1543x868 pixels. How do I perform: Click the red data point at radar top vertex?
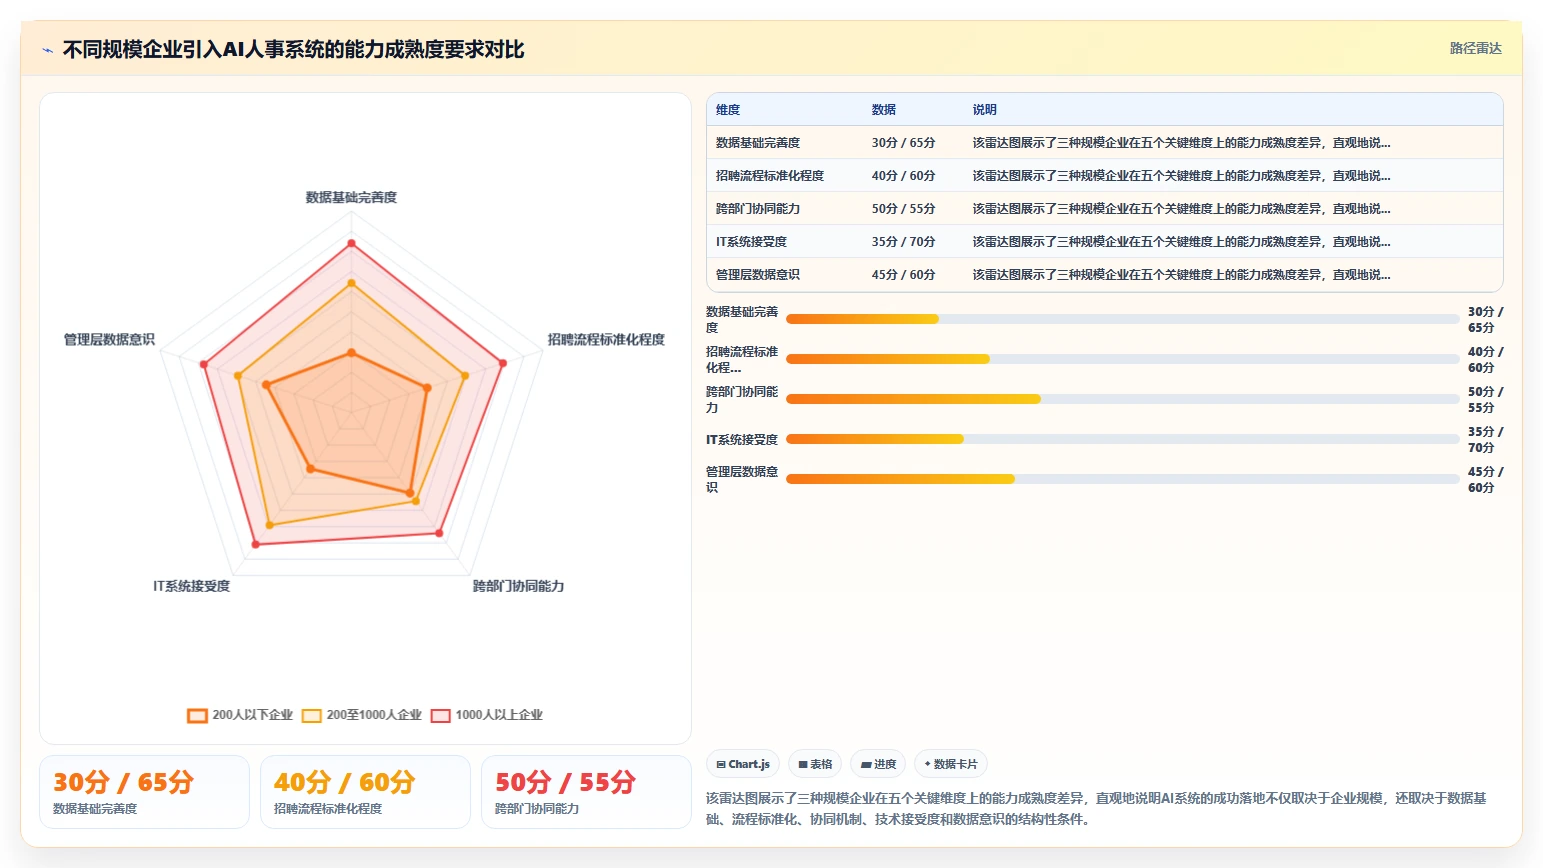coord(351,243)
